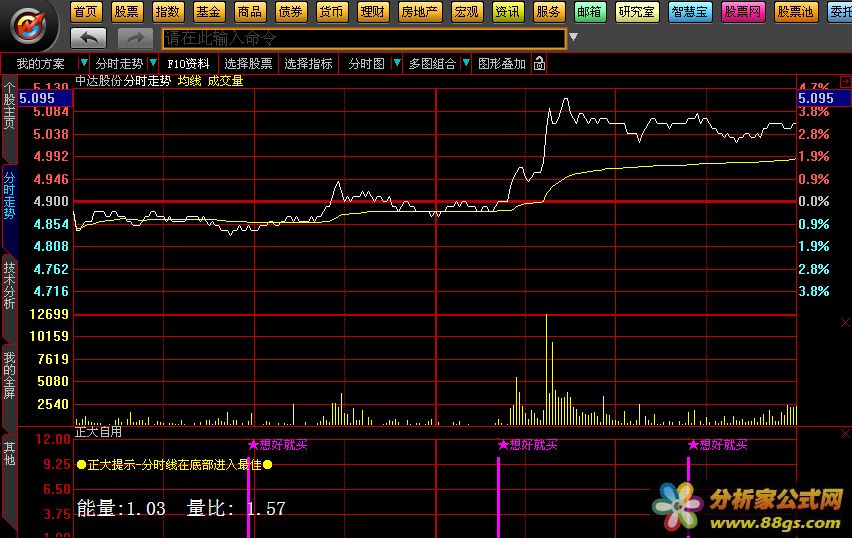The width and height of the screenshot is (852, 538).
Task: Select 我的方案 in the toolbar
Action: click(40, 64)
